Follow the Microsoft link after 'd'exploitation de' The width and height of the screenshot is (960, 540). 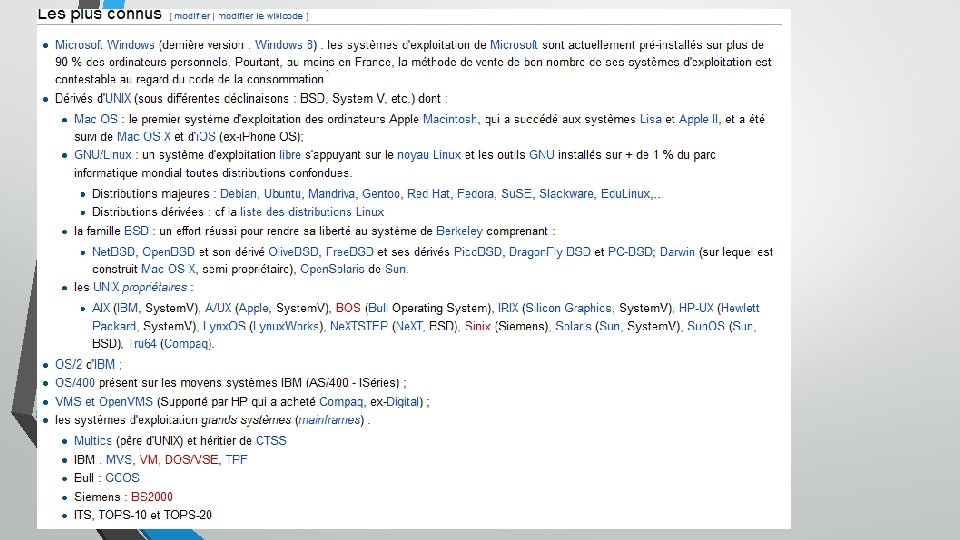coord(514,45)
